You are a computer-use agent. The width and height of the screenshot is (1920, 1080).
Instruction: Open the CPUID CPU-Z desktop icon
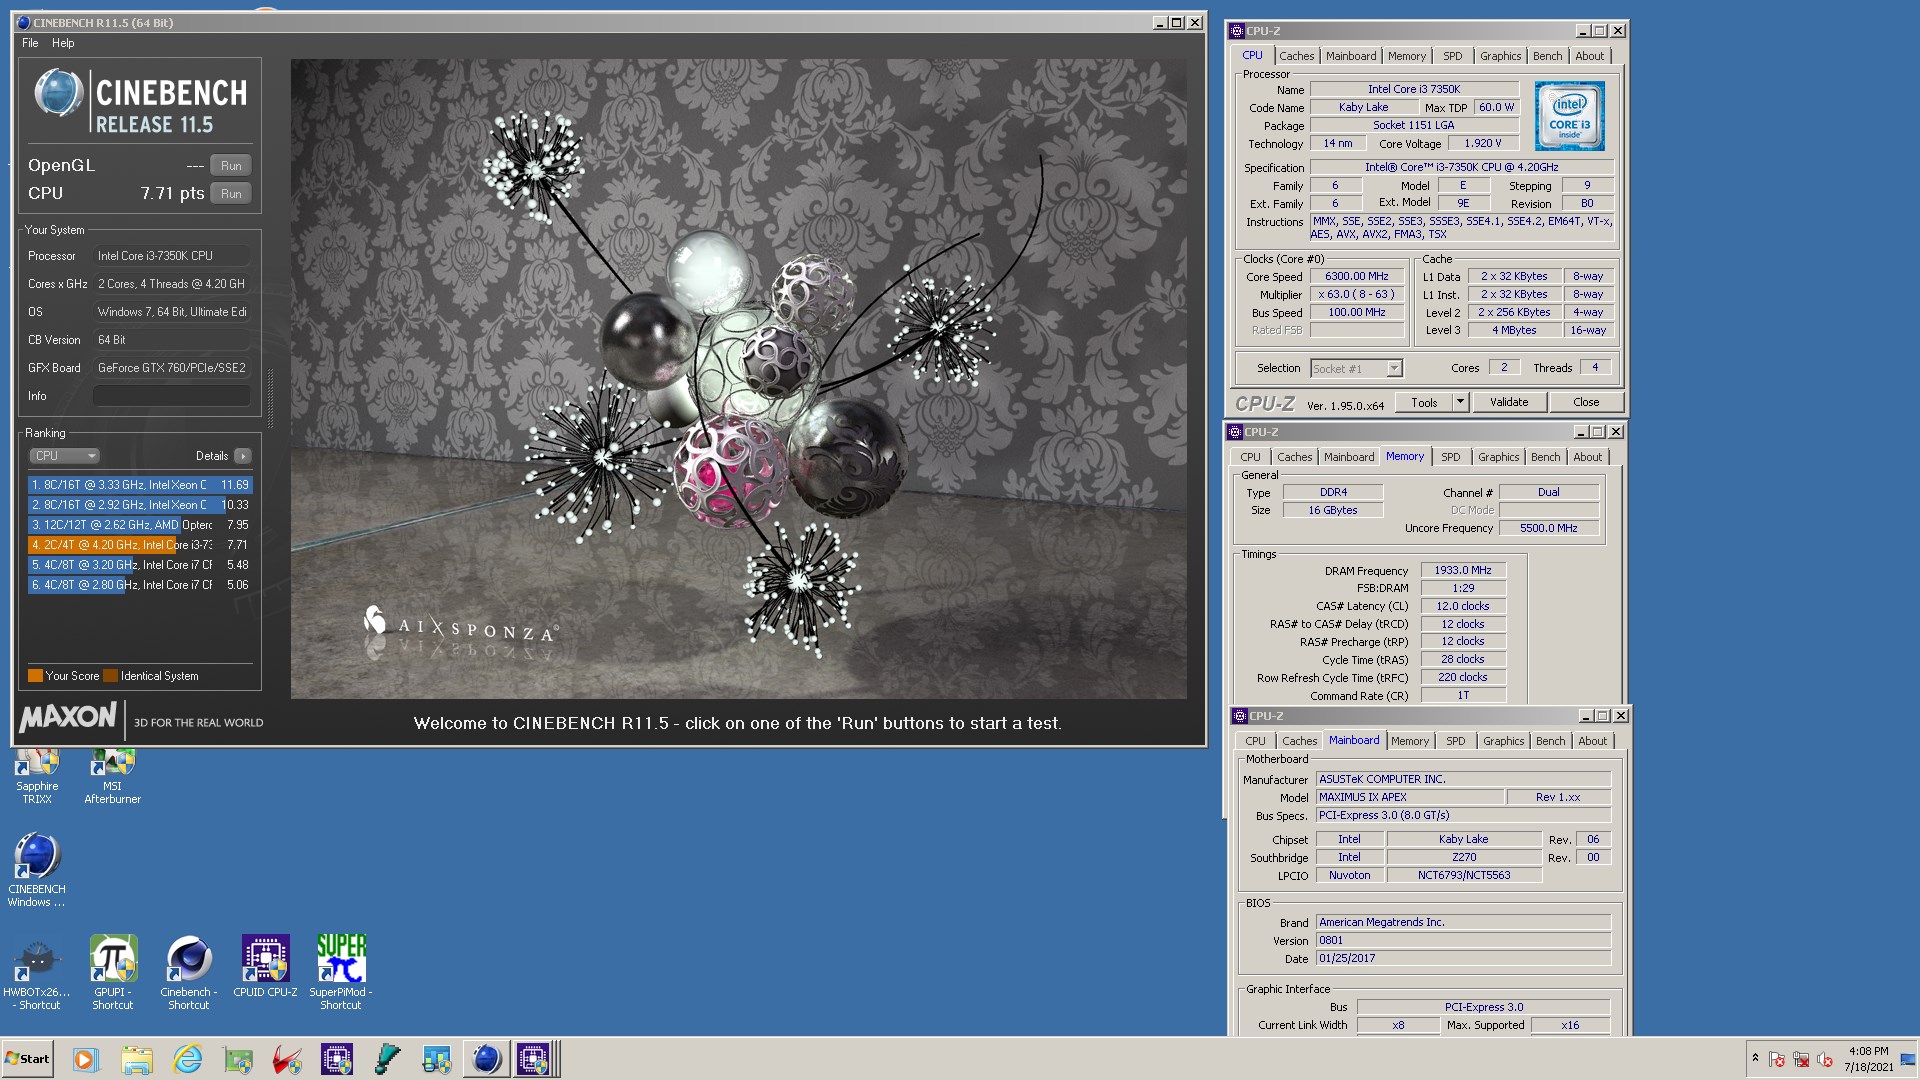[265, 966]
